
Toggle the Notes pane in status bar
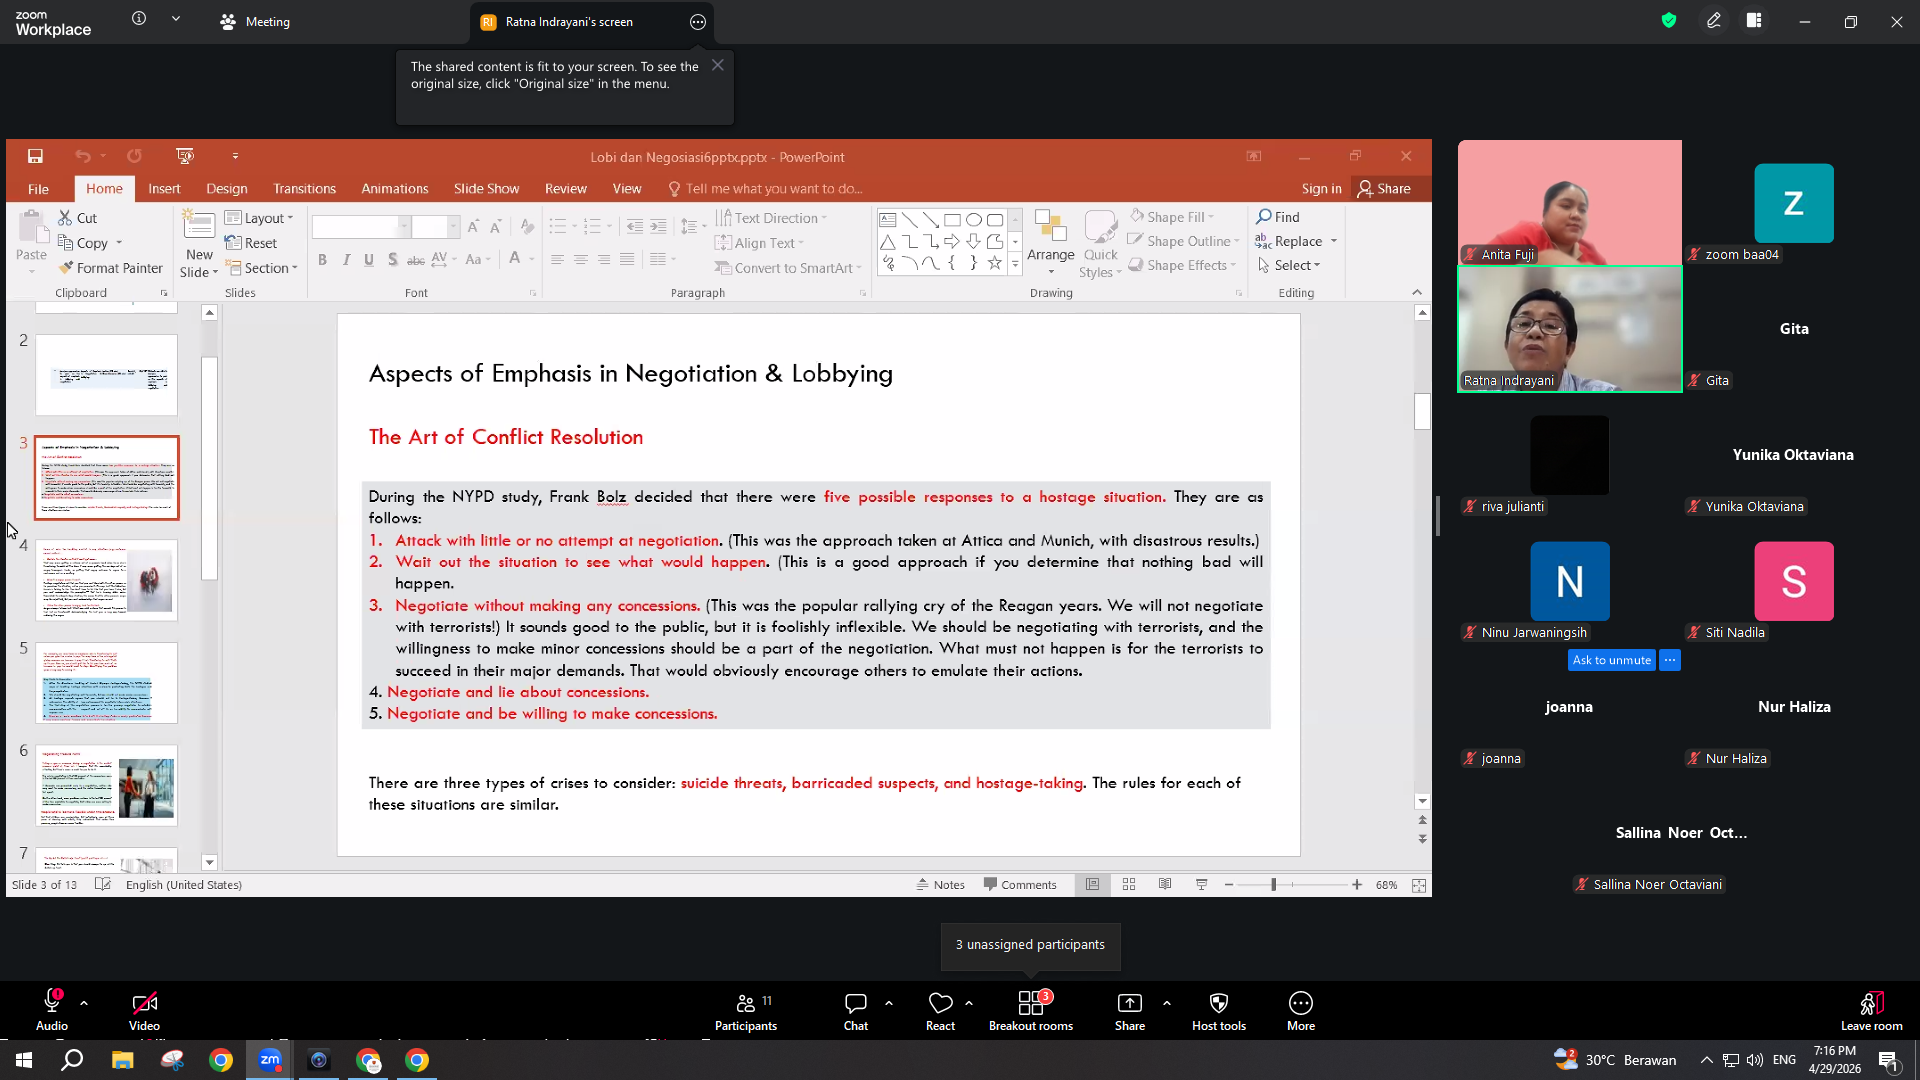pyautogui.click(x=940, y=885)
